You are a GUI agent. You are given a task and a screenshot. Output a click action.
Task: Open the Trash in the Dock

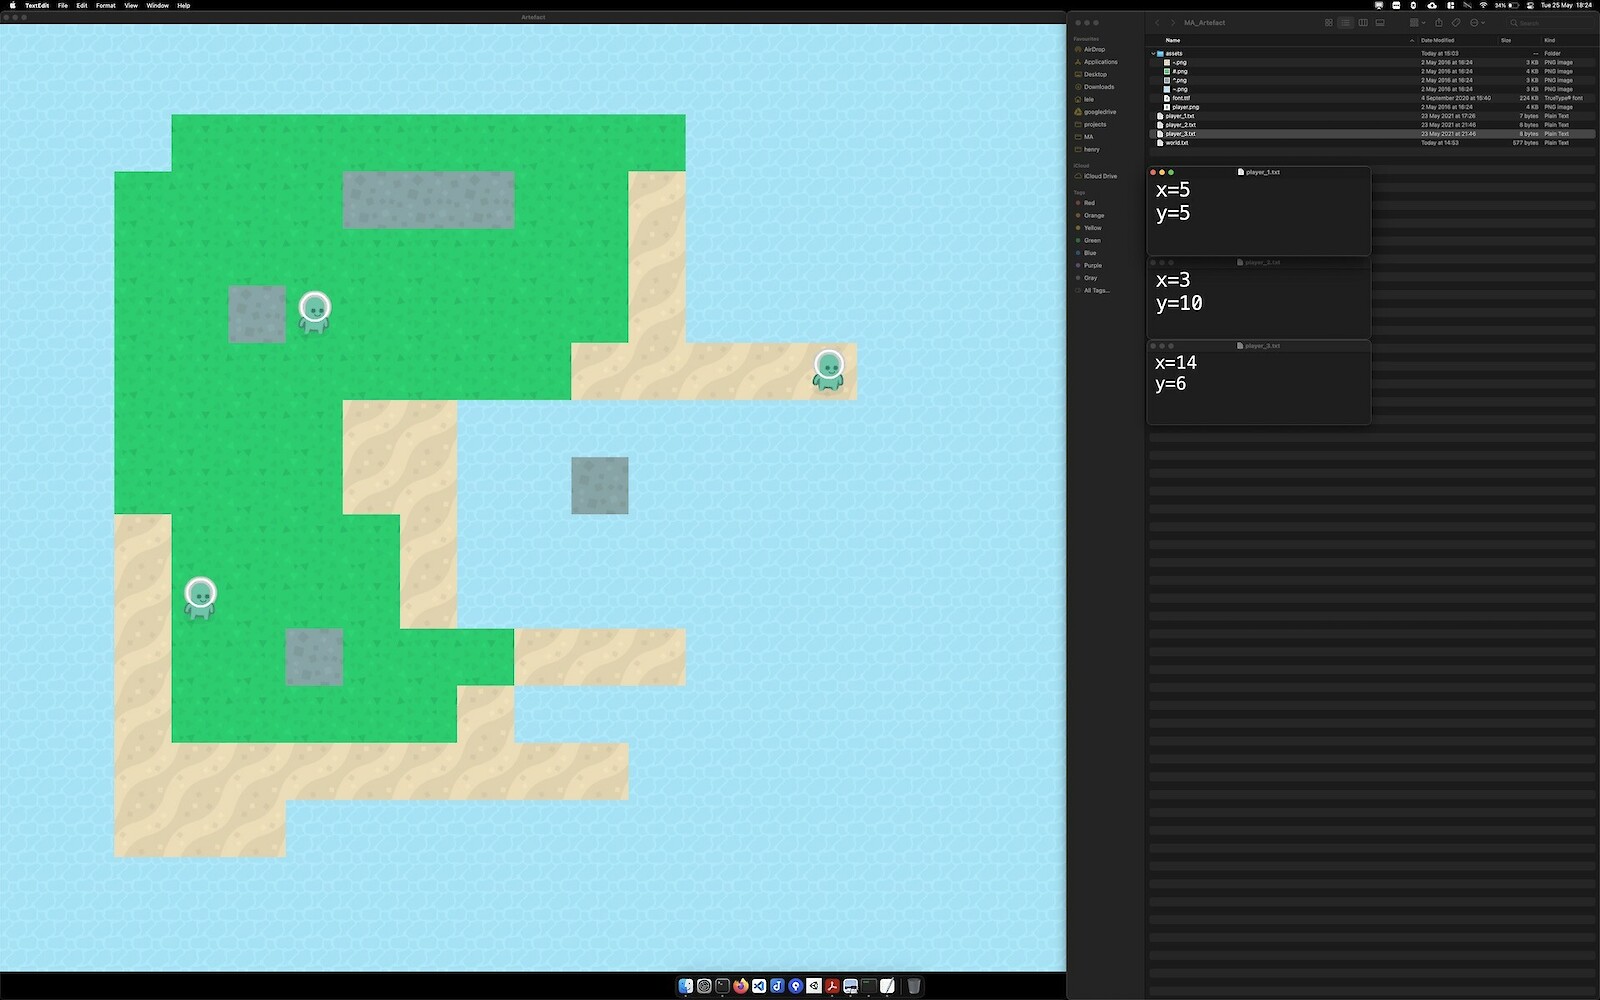pos(913,989)
